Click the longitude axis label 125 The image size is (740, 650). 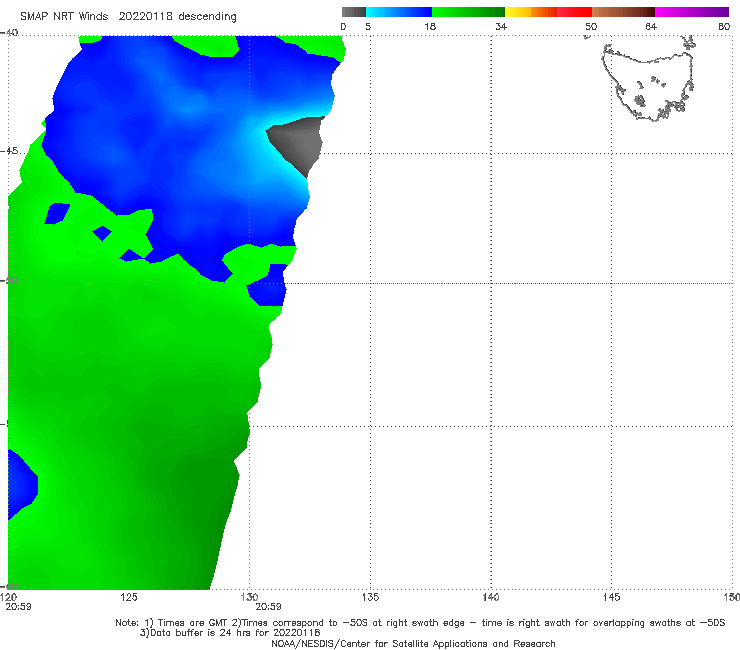coord(129,597)
